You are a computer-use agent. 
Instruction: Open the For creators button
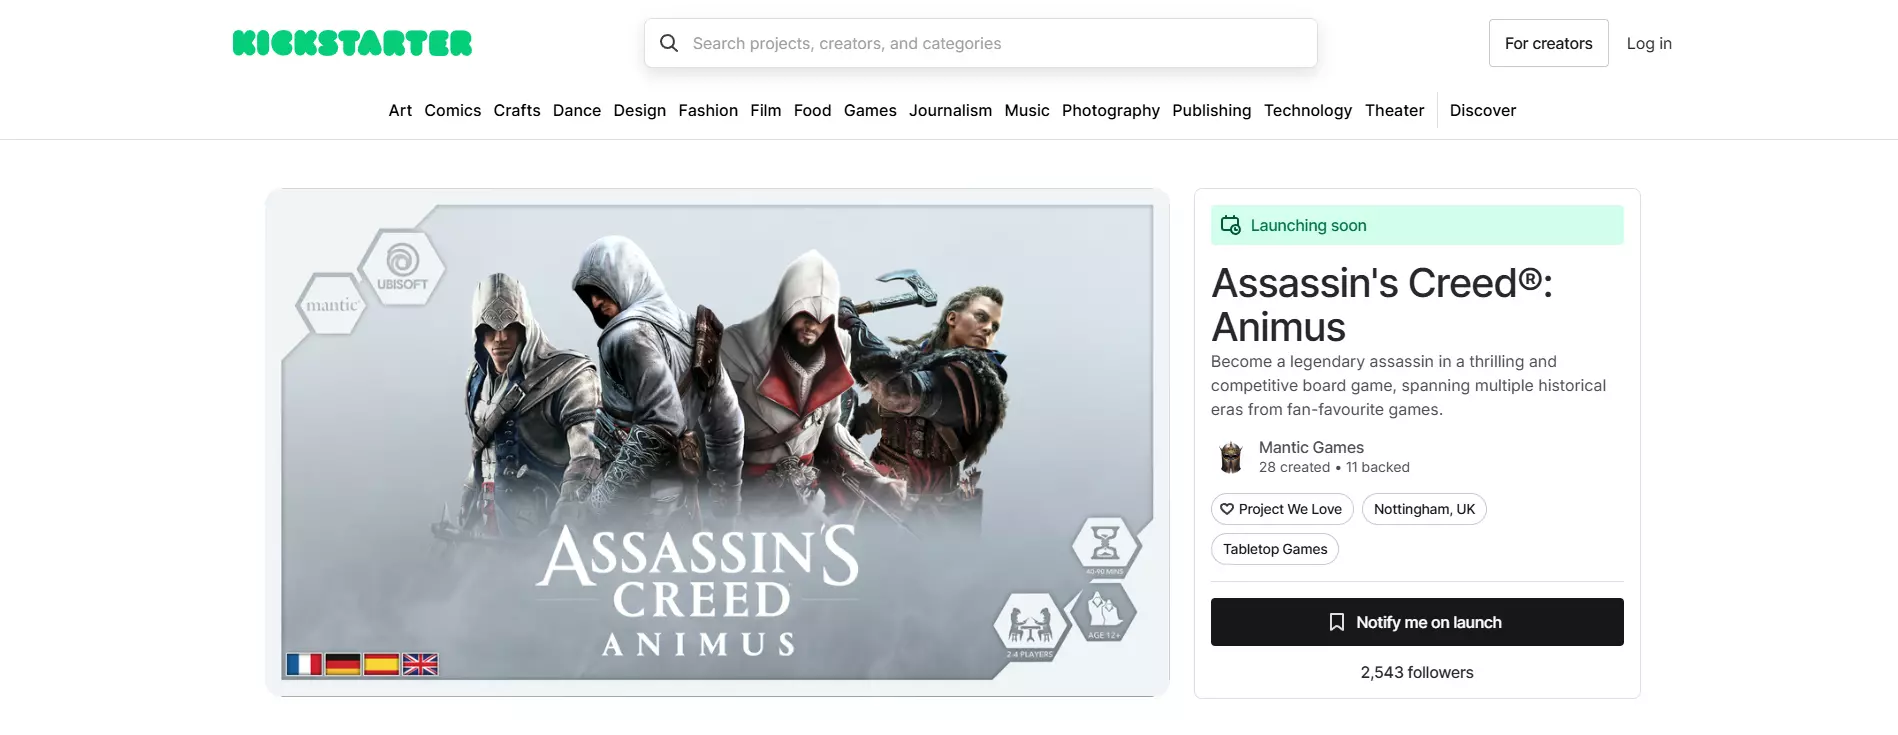tap(1548, 43)
